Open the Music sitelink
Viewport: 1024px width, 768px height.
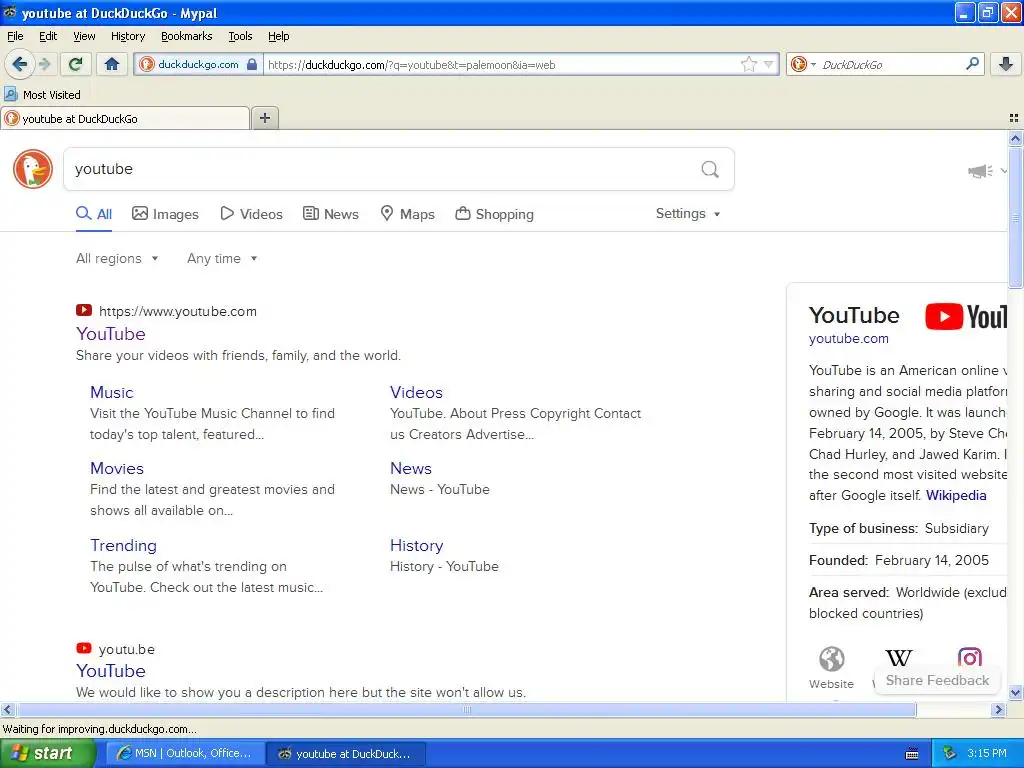pos(112,392)
